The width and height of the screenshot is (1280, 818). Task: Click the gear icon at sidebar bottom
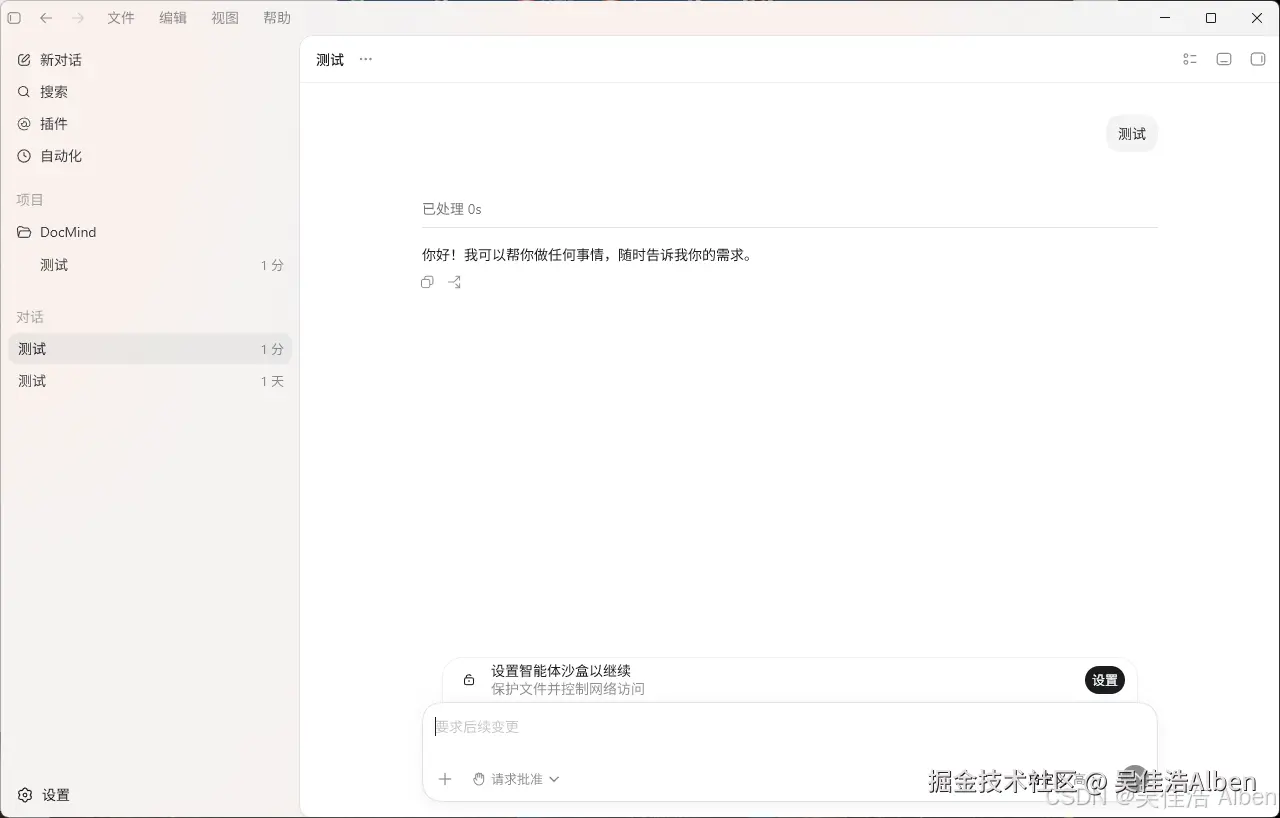click(x=25, y=795)
